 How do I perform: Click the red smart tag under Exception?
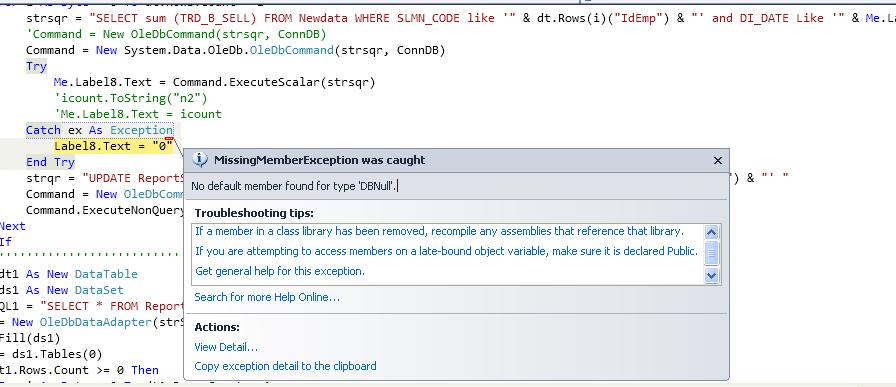point(169,138)
